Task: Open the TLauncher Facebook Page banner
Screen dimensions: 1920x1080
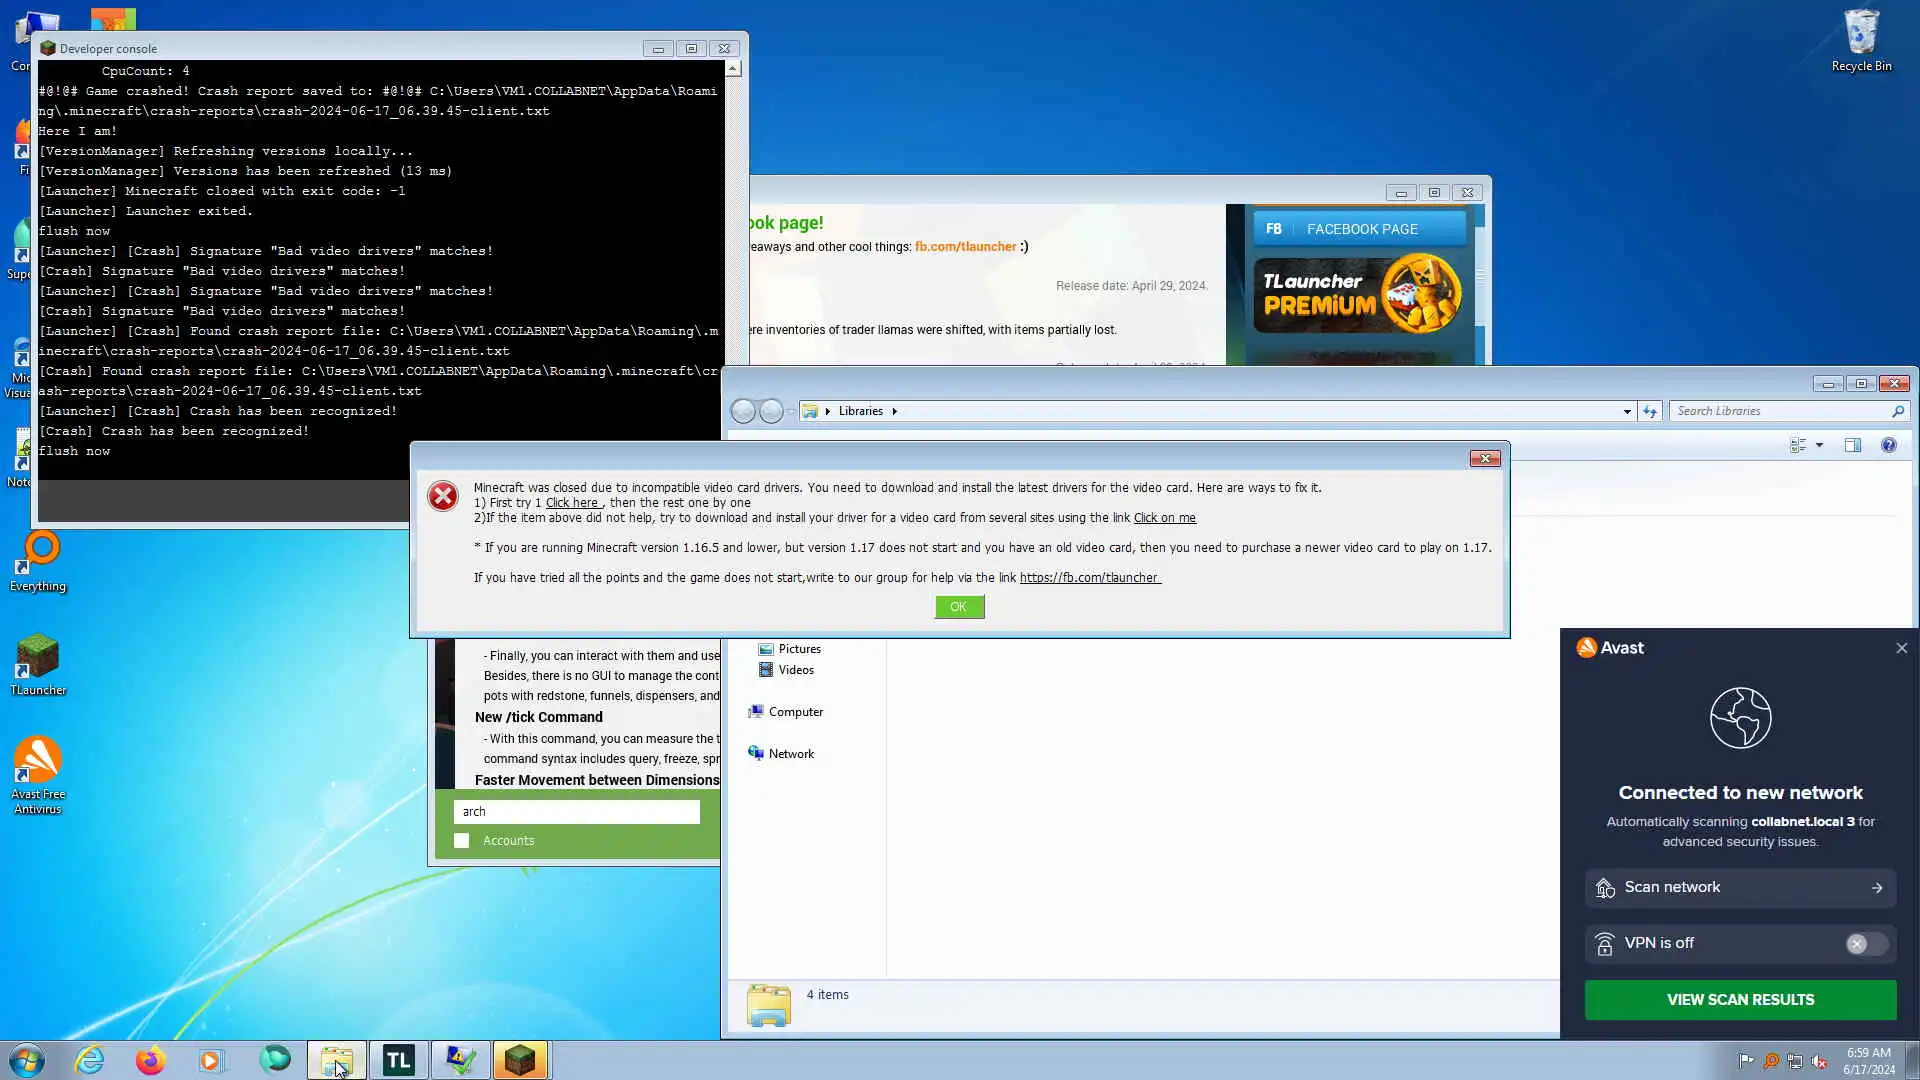Action: pos(1359,229)
